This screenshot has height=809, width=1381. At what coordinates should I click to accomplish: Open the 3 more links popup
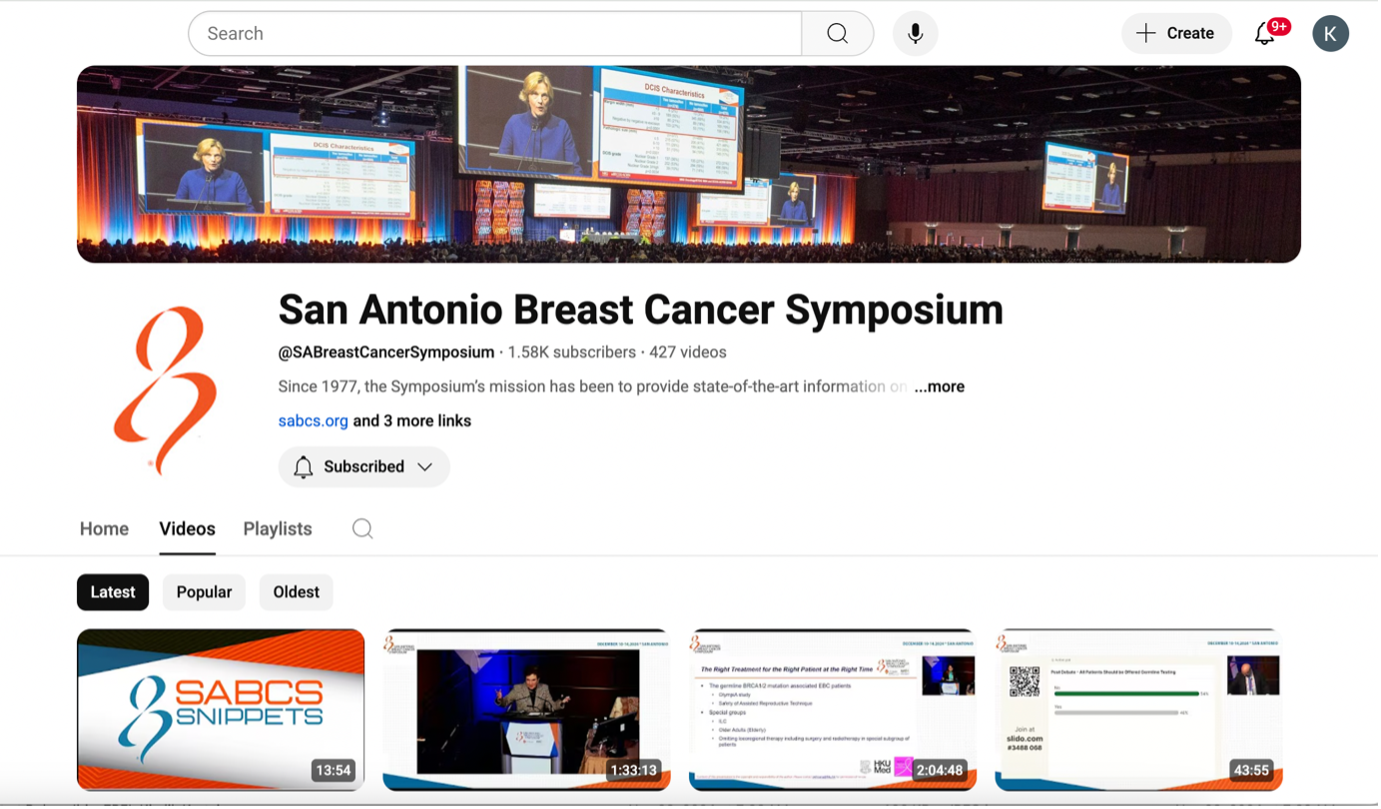tap(412, 421)
